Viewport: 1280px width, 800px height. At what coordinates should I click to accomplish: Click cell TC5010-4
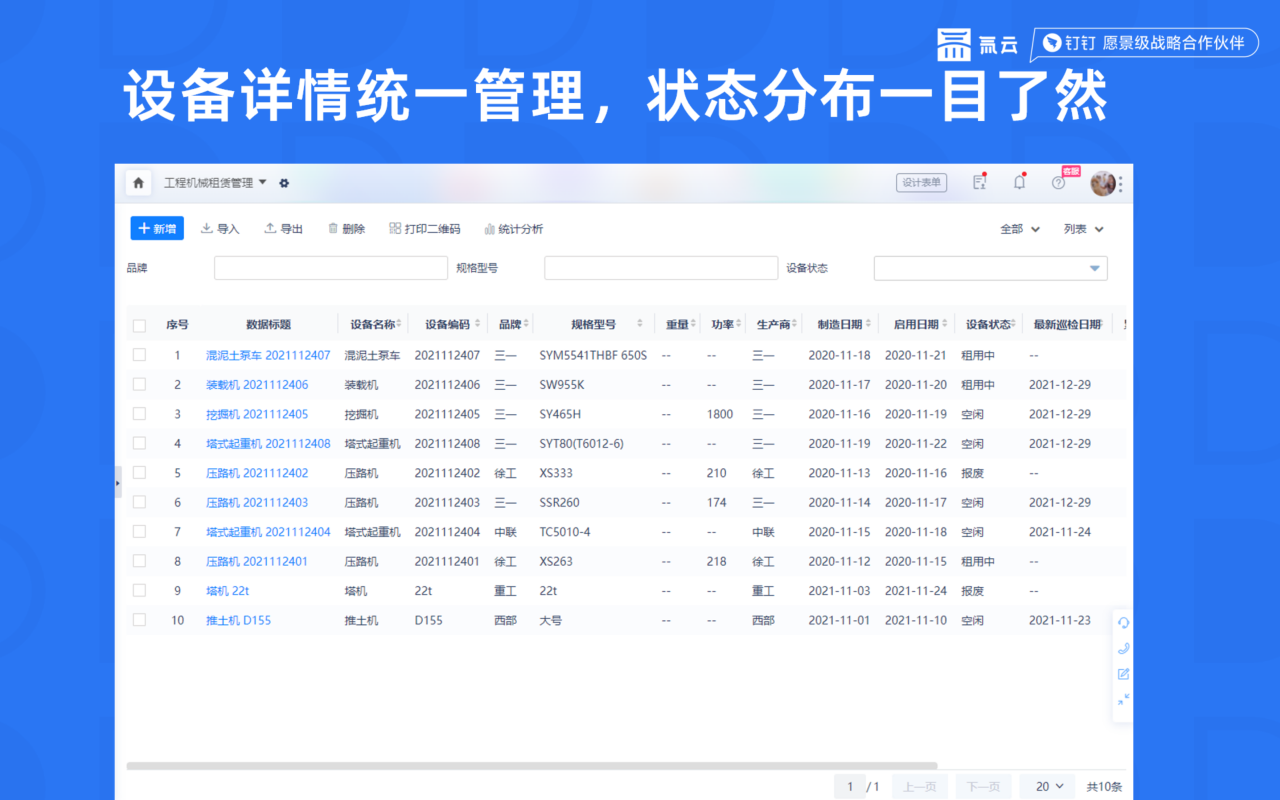pyautogui.click(x=565, y=532)
